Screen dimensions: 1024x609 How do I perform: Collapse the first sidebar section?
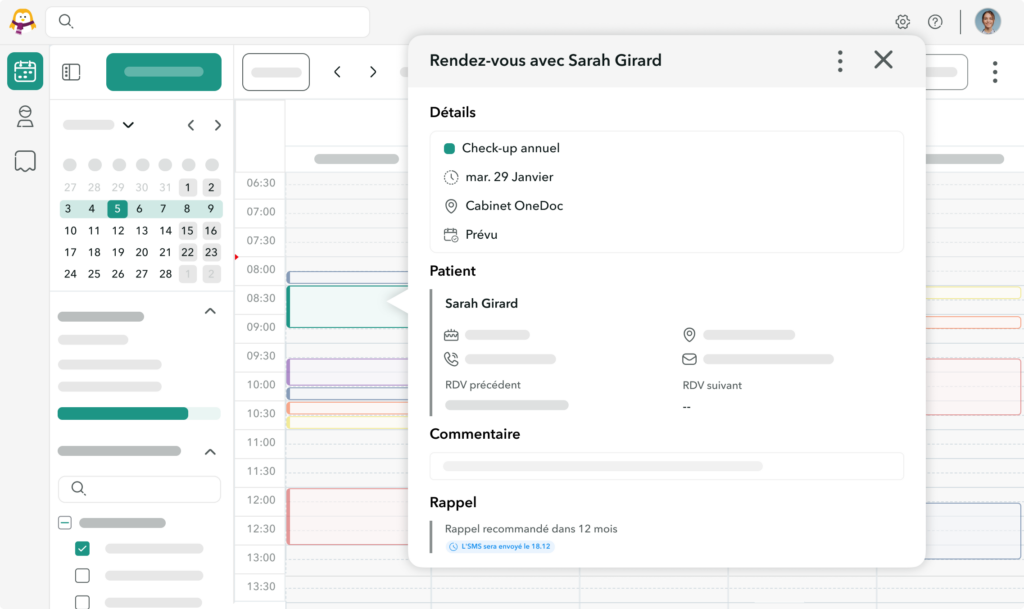click(x=210, y=311)
